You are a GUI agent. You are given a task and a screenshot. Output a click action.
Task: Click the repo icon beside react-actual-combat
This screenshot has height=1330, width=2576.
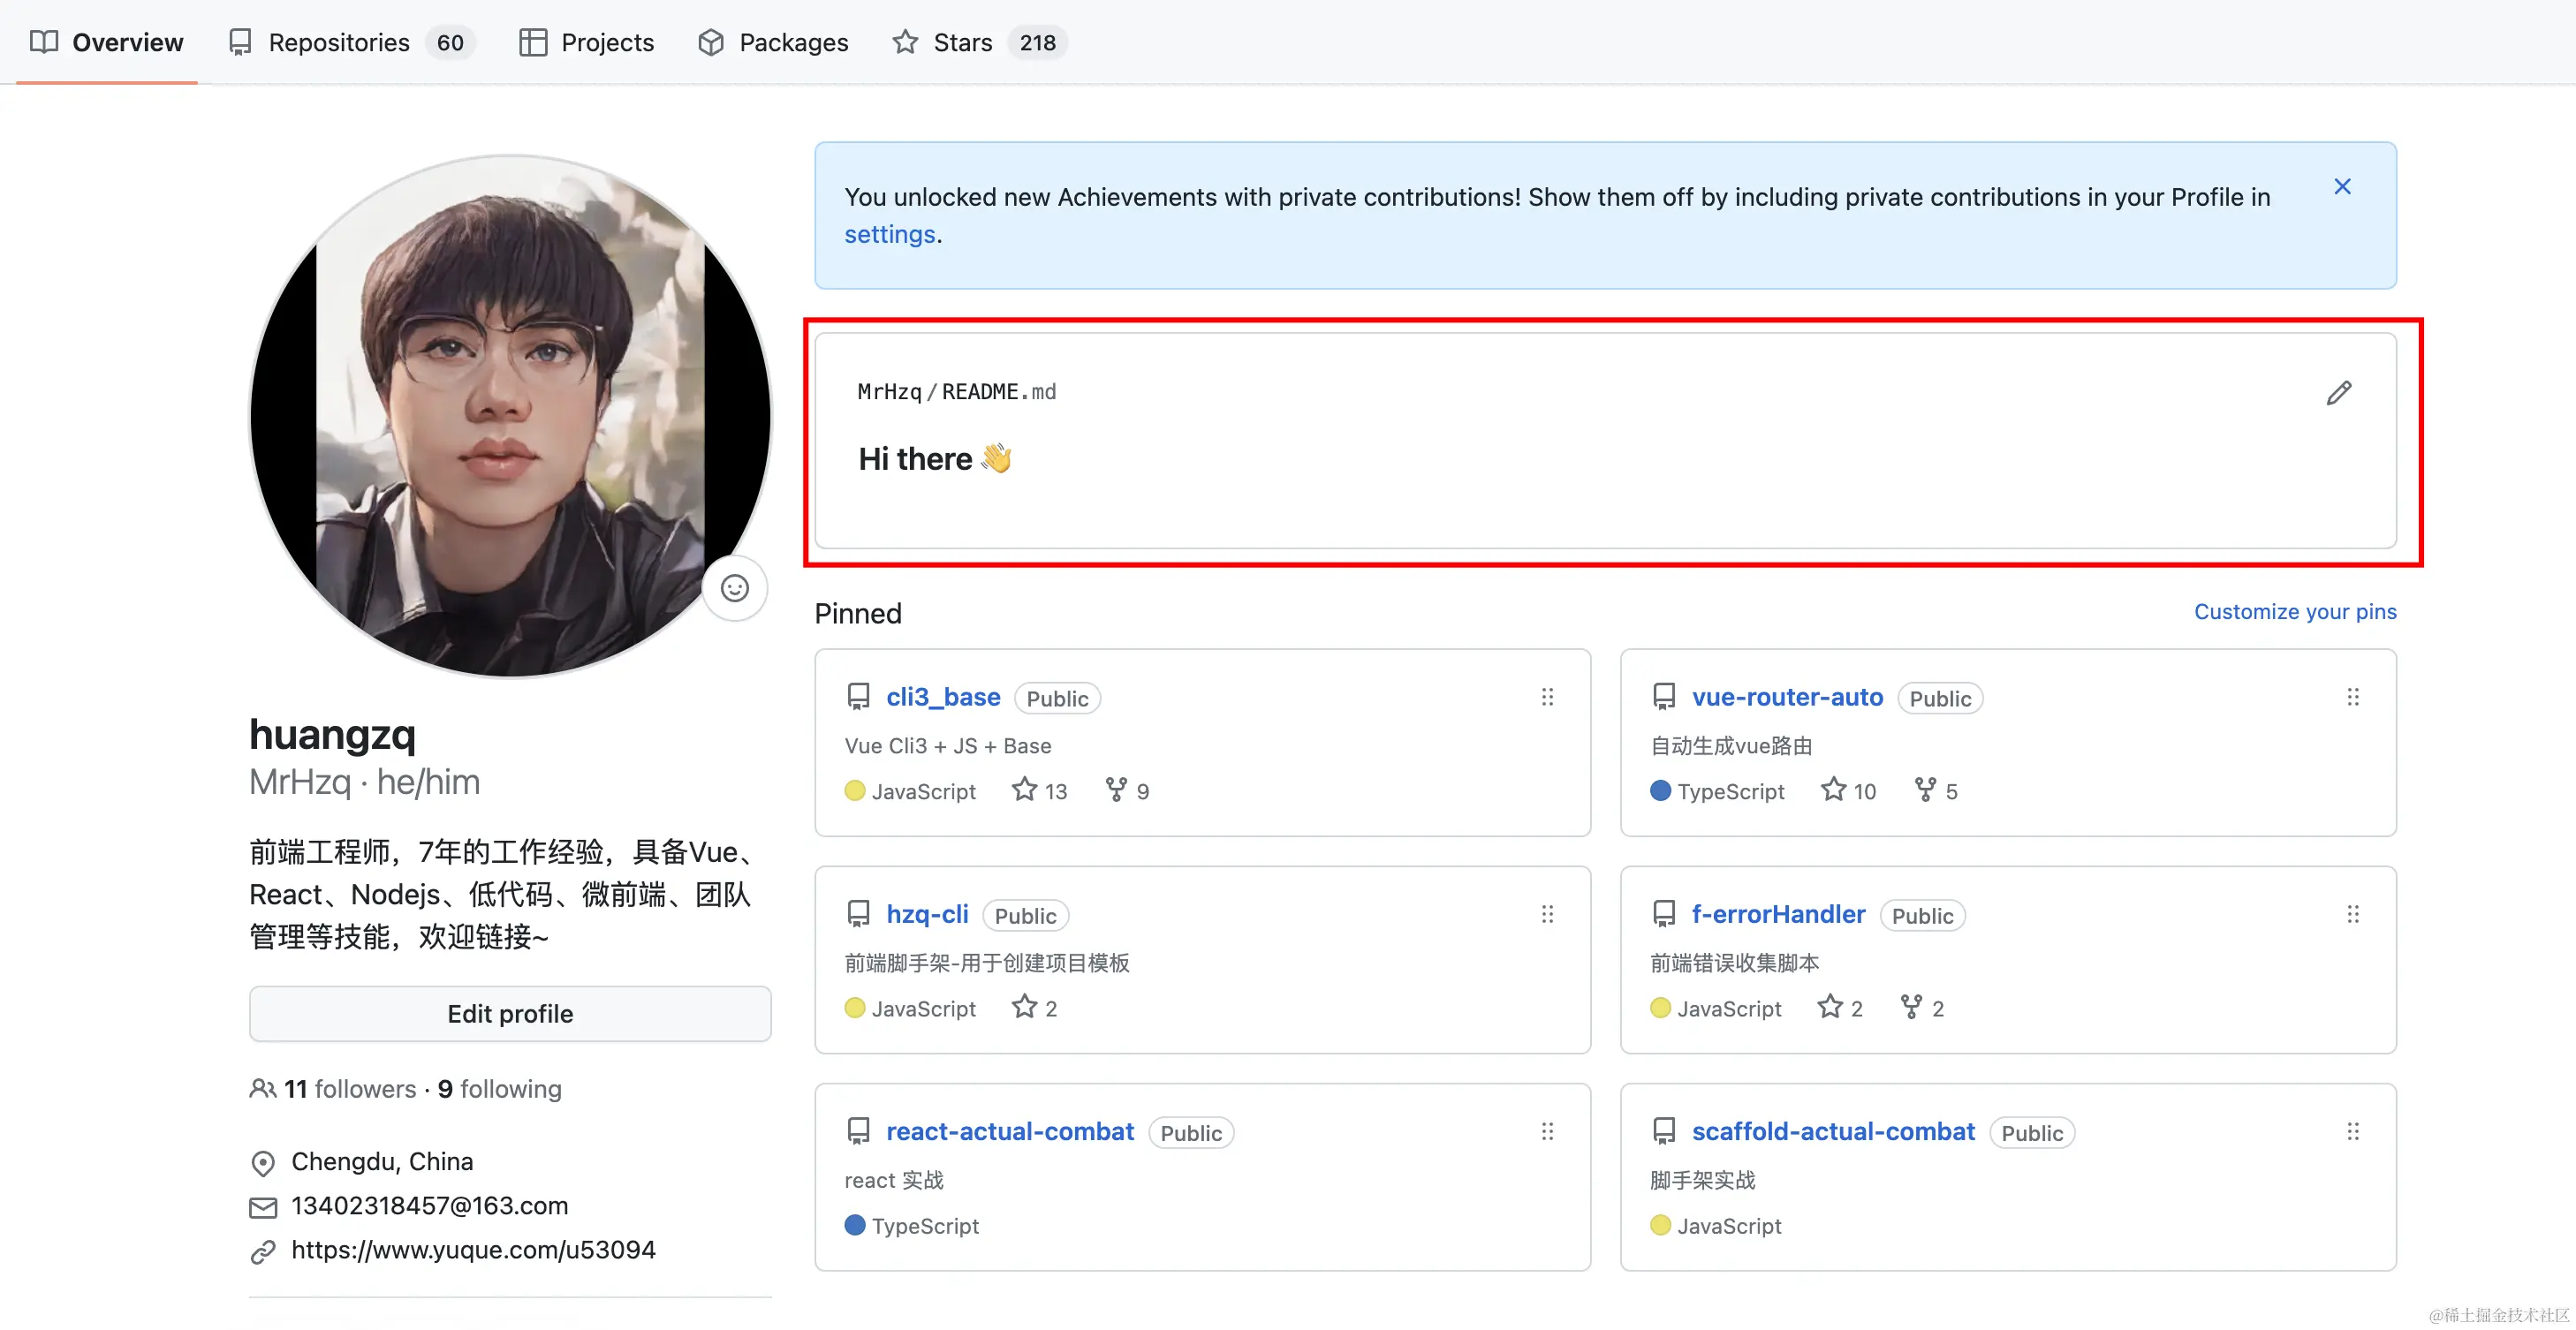858,1131
